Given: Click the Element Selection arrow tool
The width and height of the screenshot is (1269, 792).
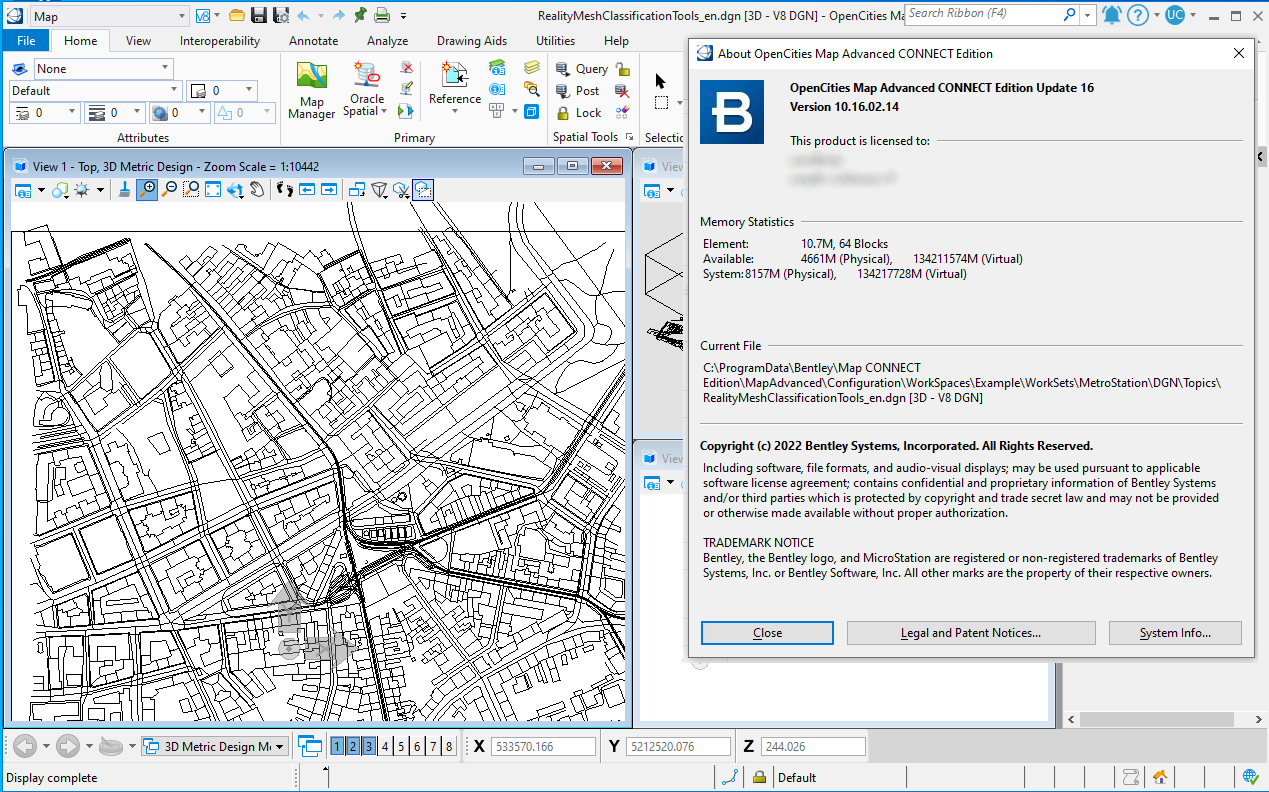Looking at the screenshot, I should click(x=660, y=80).
